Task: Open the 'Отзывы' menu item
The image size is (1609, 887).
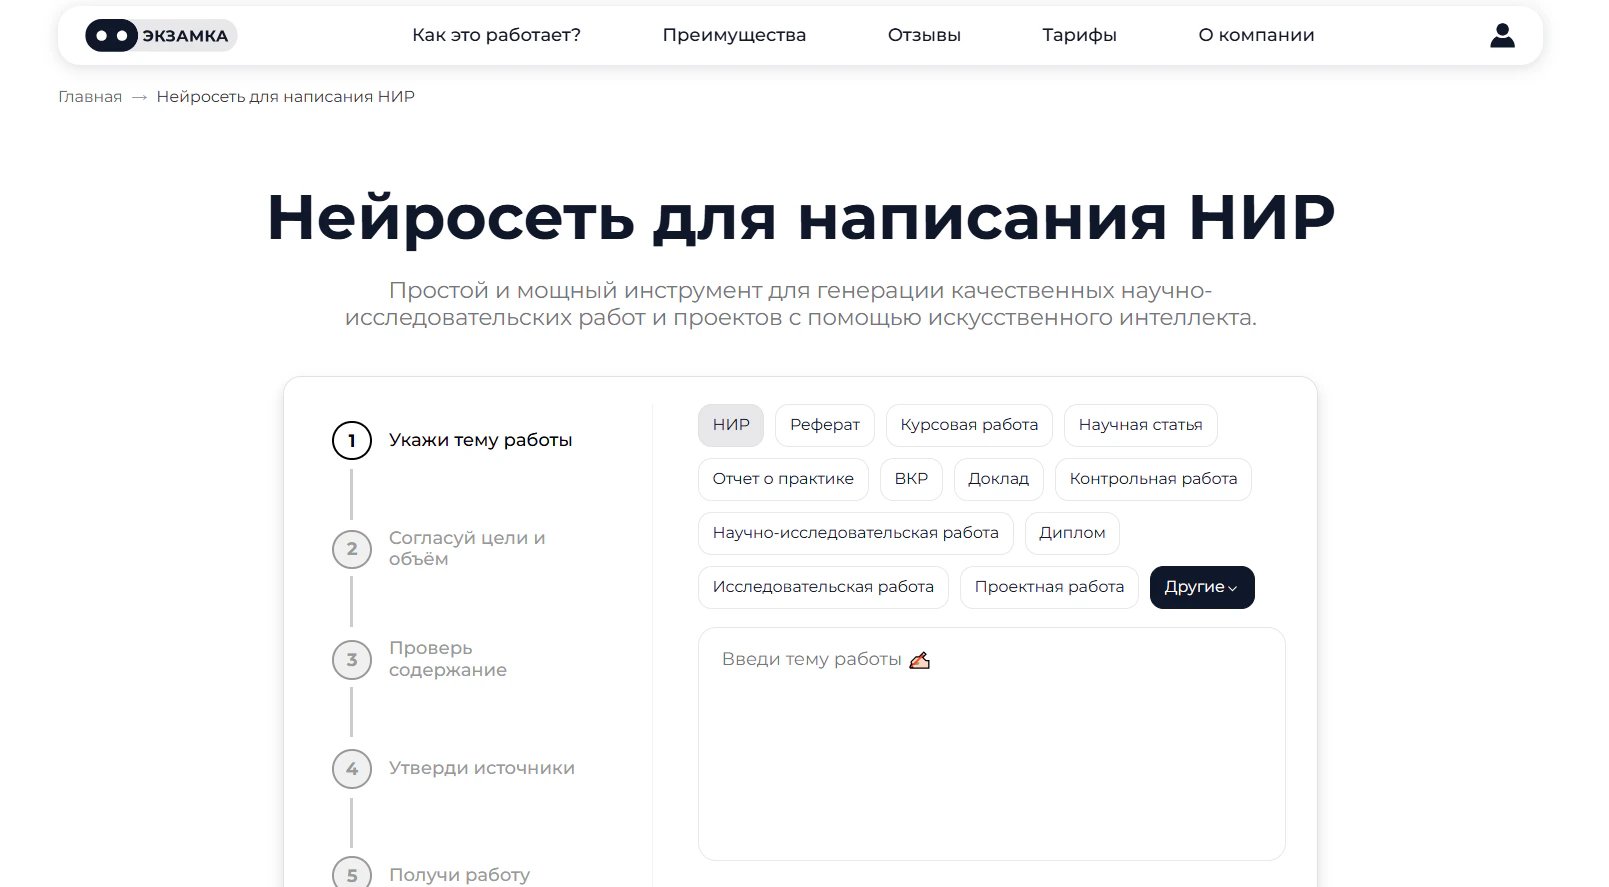Action: [x=924, y=35]
